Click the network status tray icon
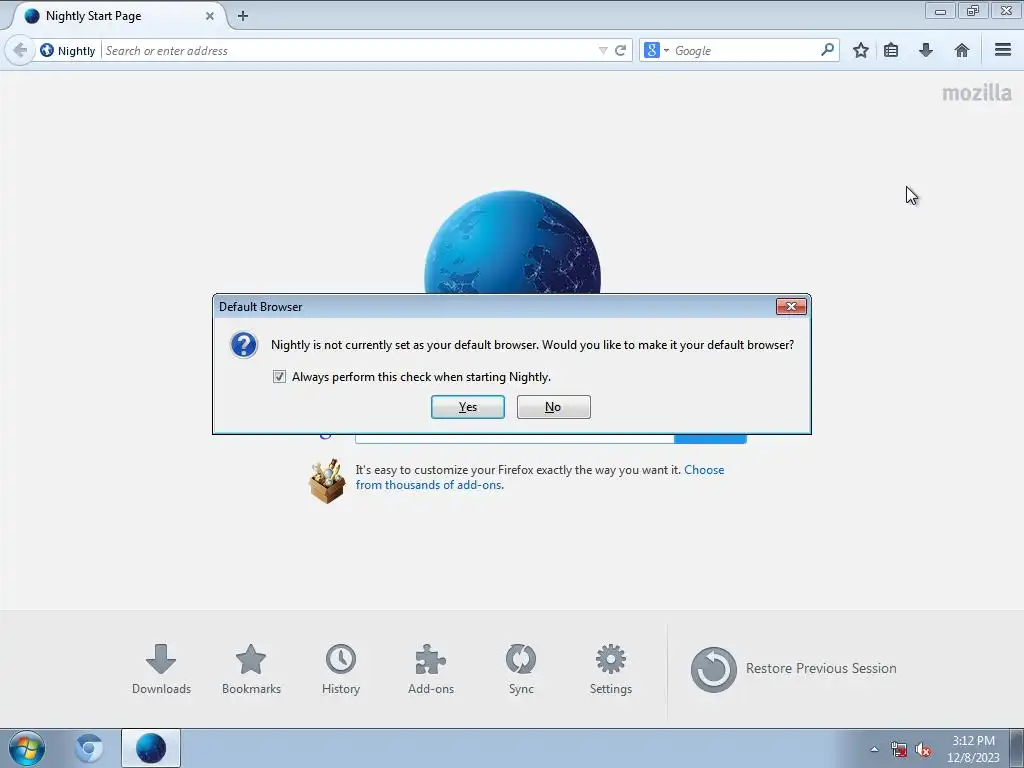This screenshot has width=1024, height=768. point(899,749)
